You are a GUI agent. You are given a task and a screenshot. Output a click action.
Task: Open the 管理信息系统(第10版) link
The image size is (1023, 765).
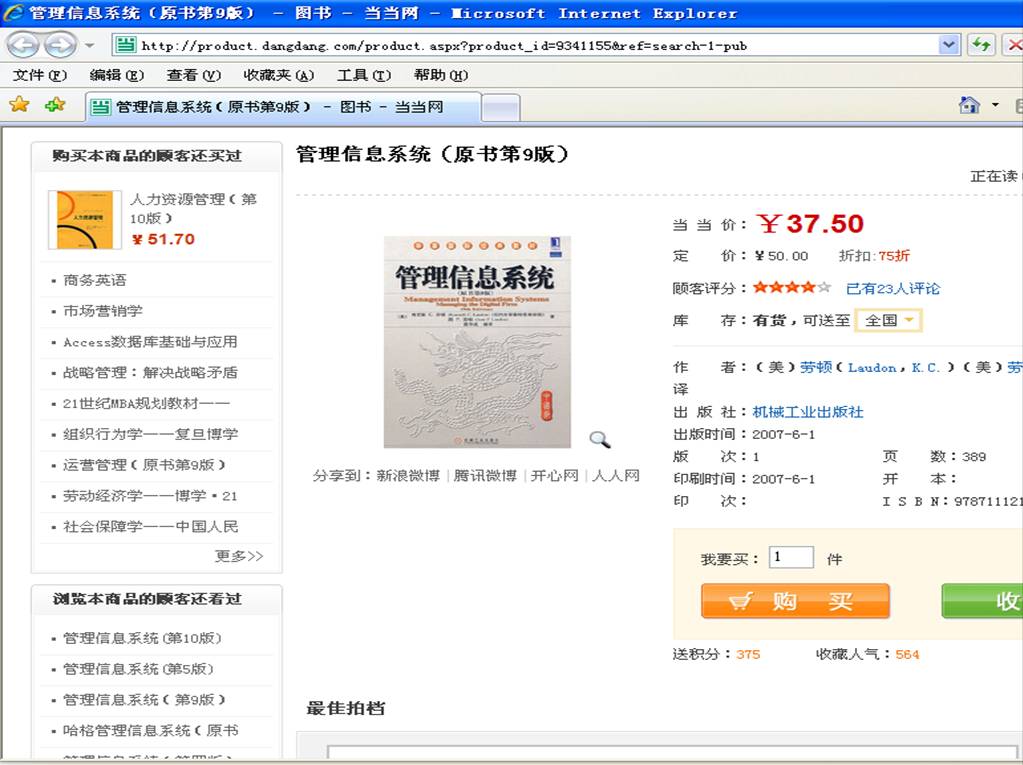pyautogui.click(x=142, y=638)
